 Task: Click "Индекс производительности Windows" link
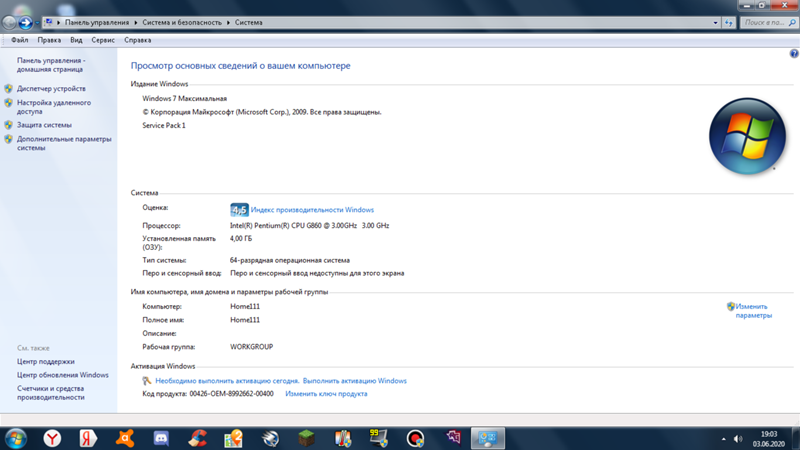click(x=312, y=210)
